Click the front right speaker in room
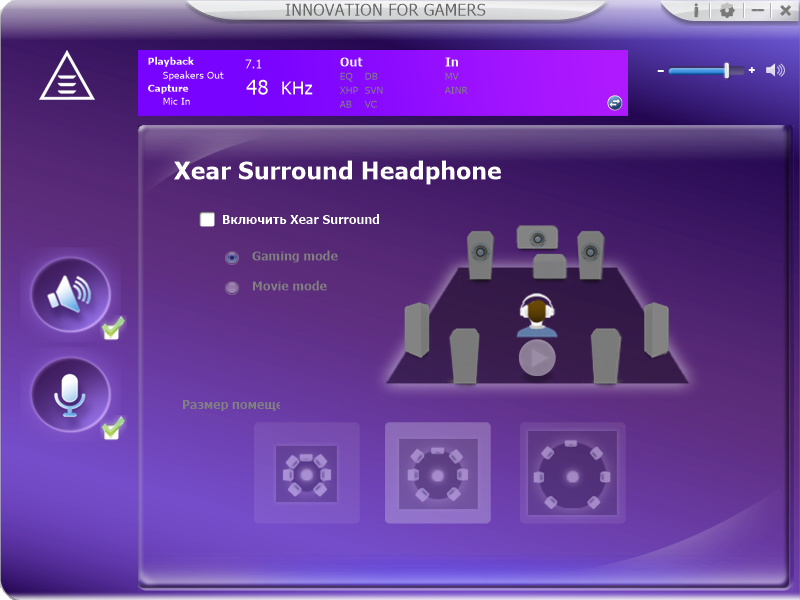This screenshot has width=800, height=600. [591, 255]
